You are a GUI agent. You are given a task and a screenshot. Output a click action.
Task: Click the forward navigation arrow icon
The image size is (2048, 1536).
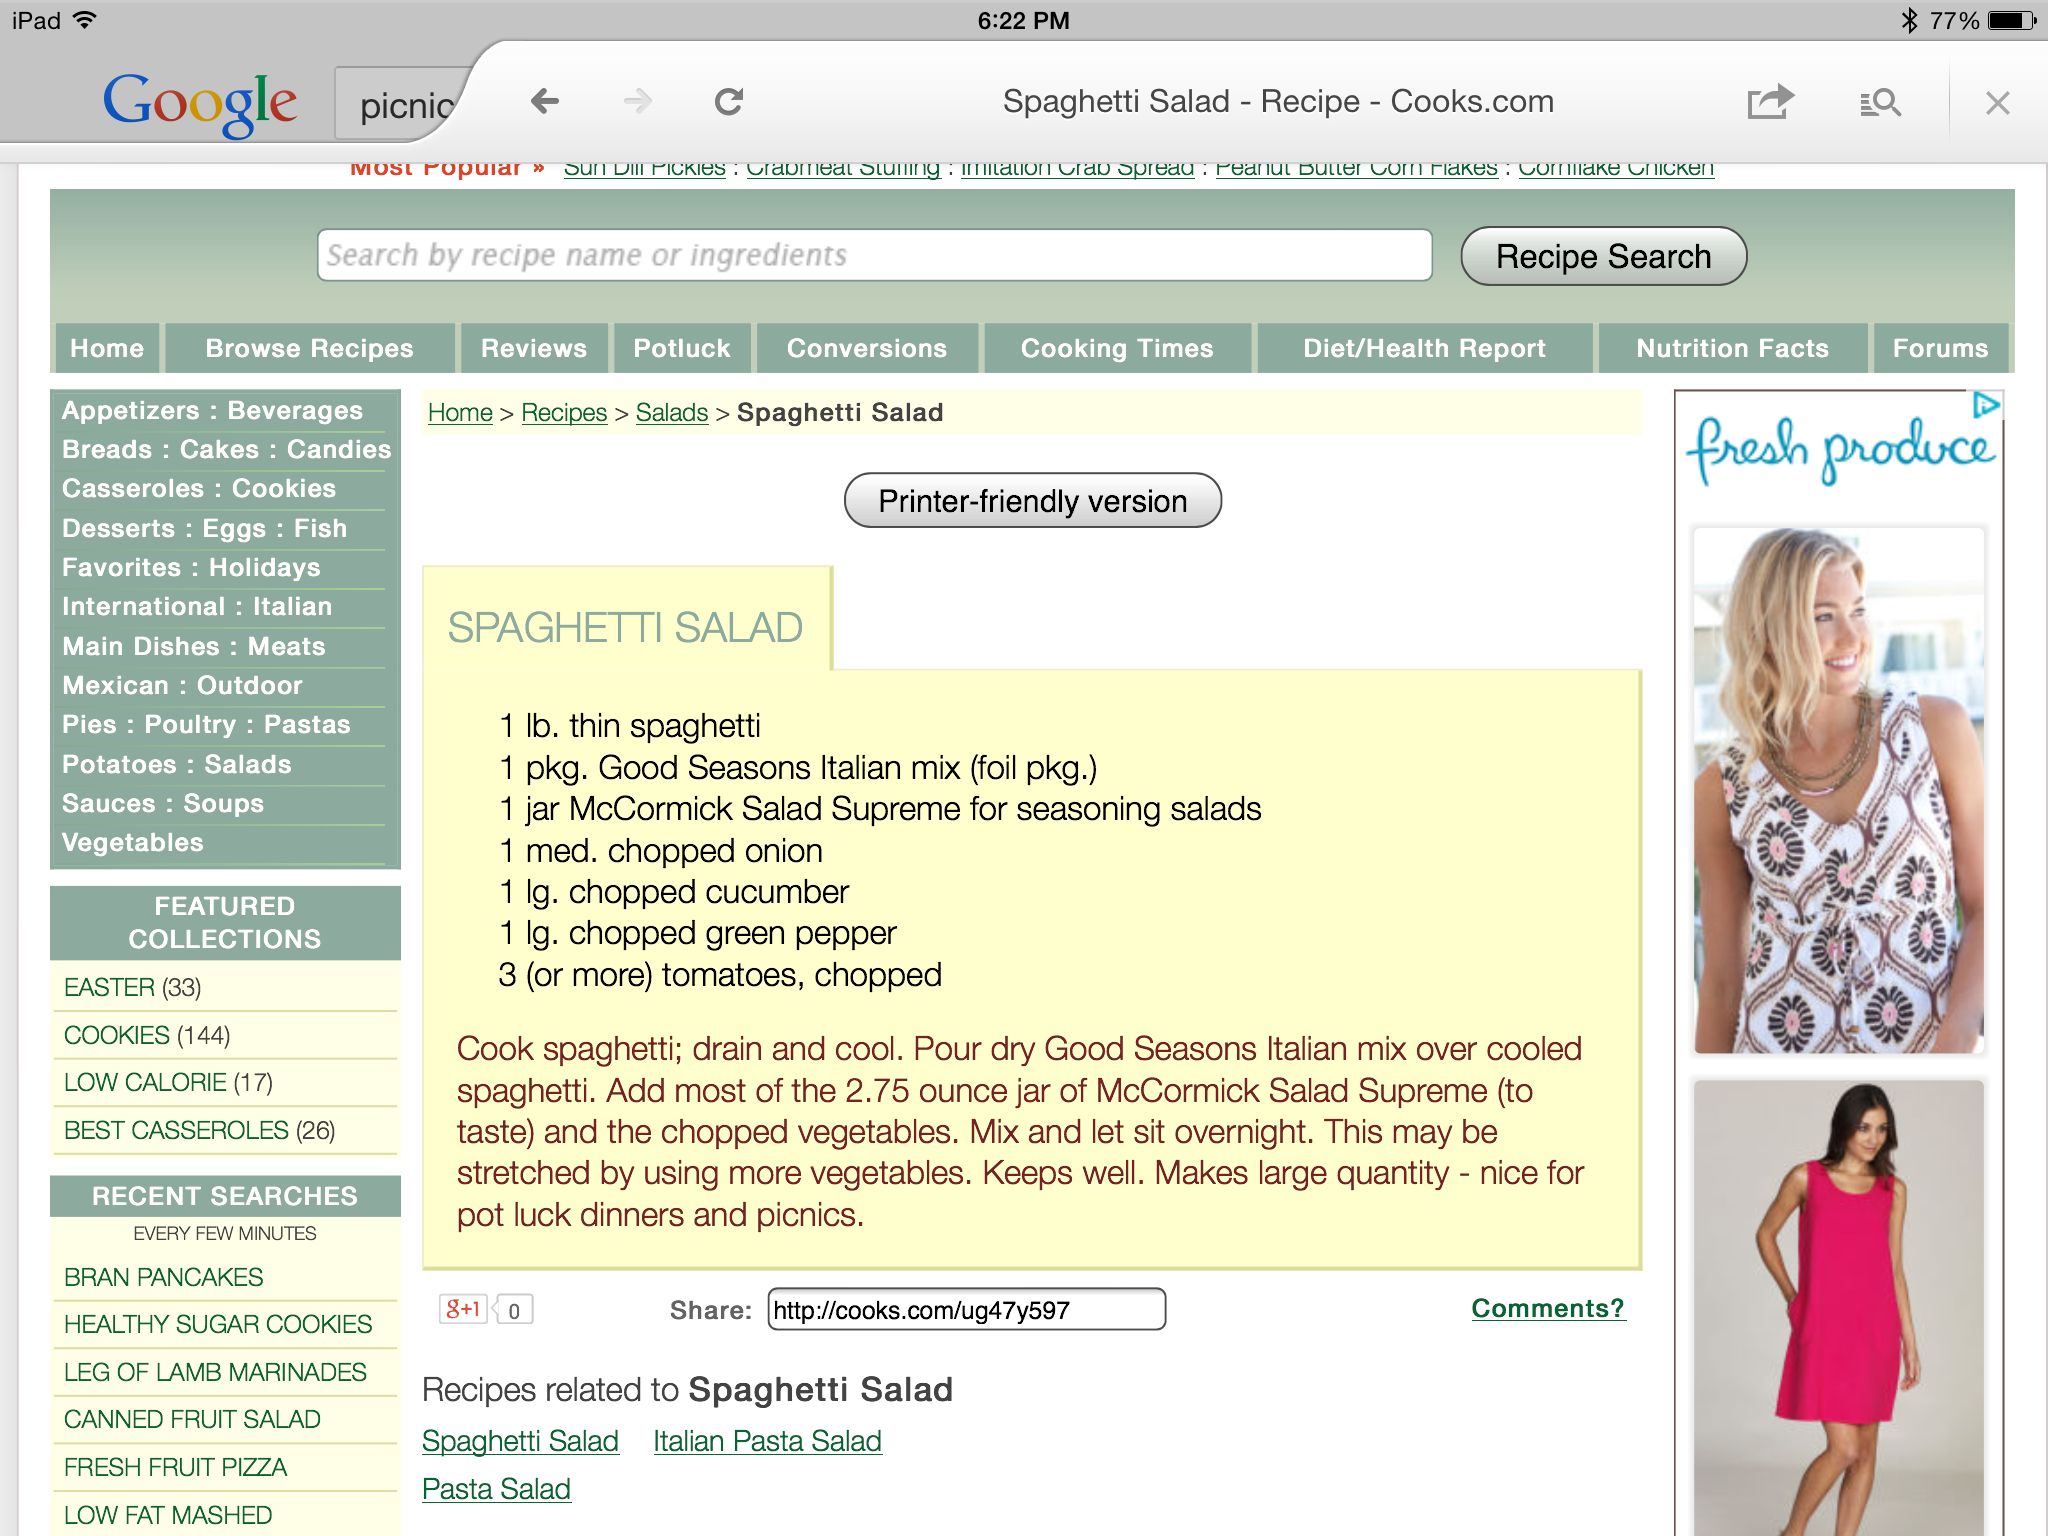click(x=637, y=100)
